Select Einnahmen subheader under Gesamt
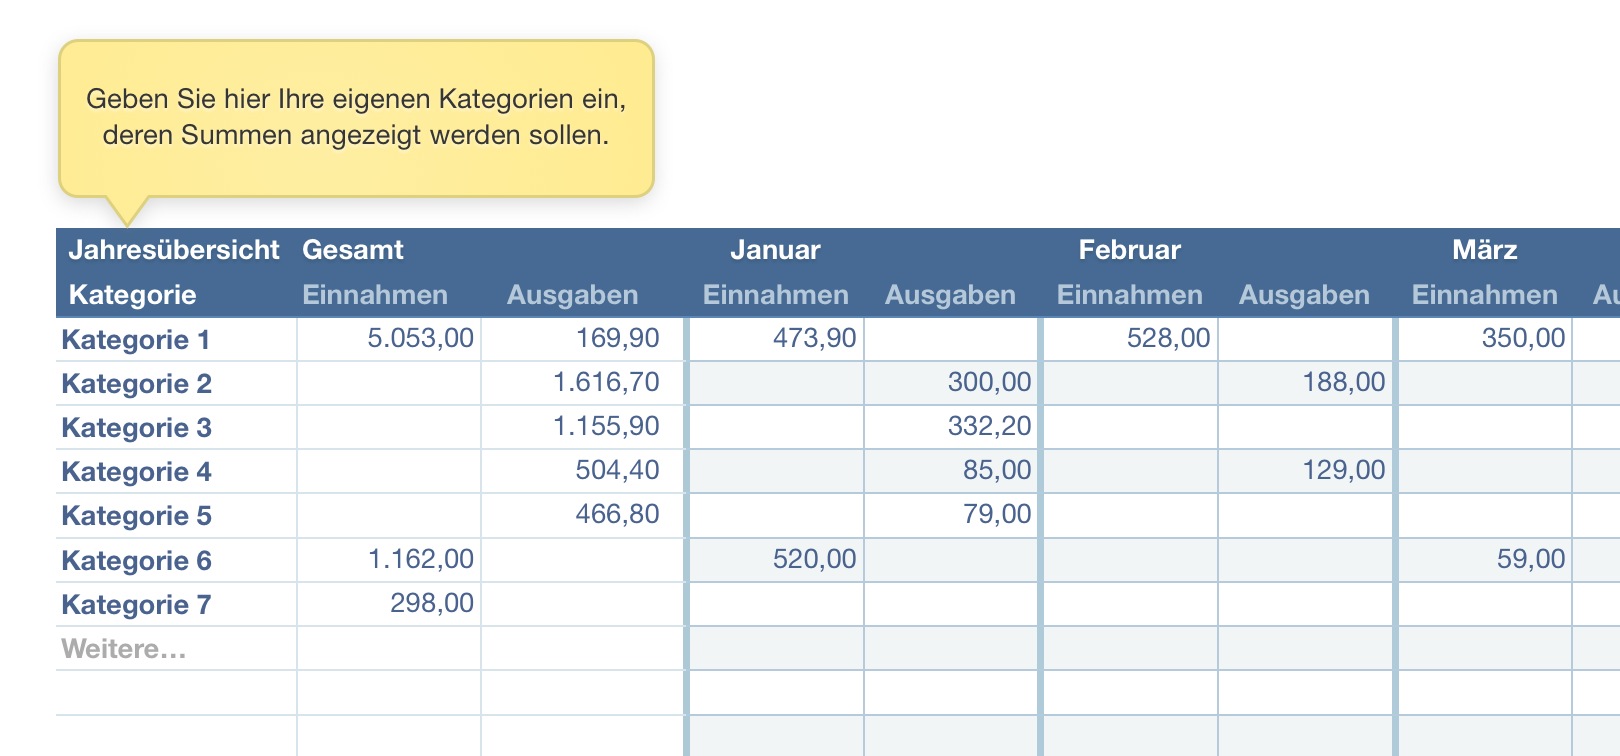Viewport: 1620px width, 756px height. point(375,295)
